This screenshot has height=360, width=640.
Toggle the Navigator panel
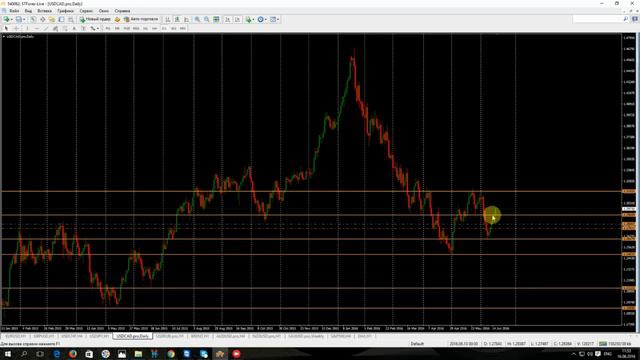pyautogui.click(x=52, y=19)
